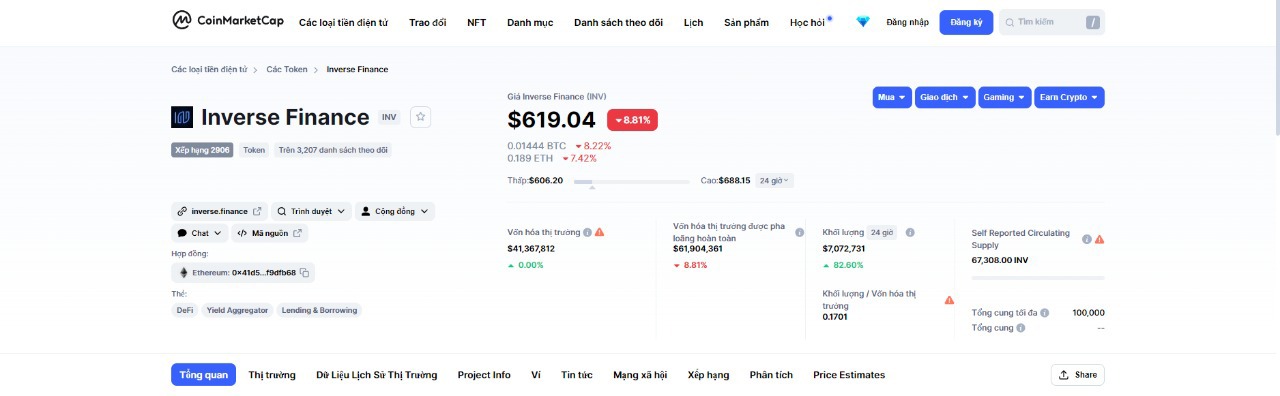Click info icon beside Tổng cung tối đa
This screenshot has width=1280, height=396.
pyautogui.click(x=1044, y=312)
